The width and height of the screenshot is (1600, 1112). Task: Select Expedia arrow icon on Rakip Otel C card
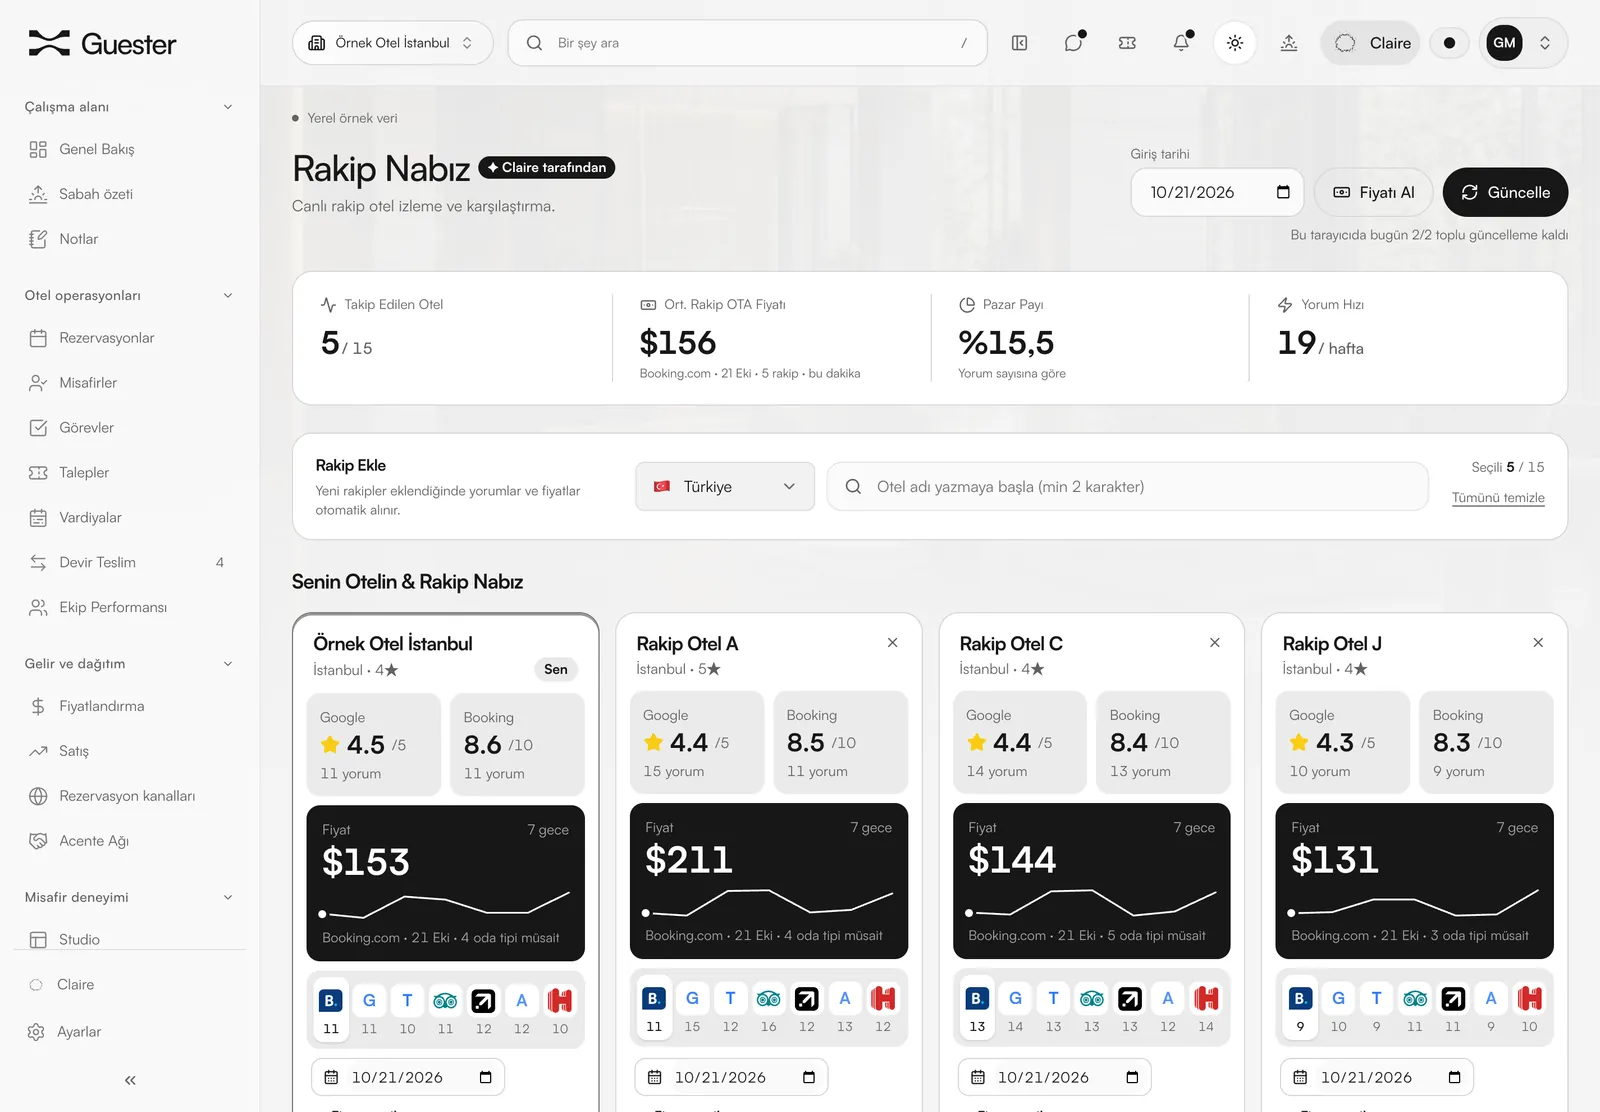1130,1009
